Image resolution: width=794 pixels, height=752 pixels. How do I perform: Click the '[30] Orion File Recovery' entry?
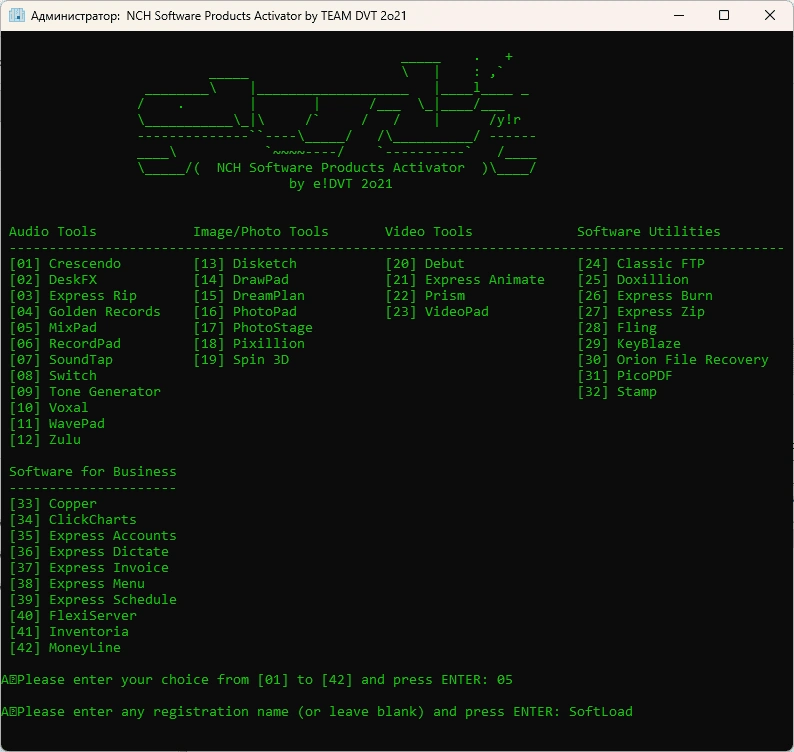tap(673, 360)
